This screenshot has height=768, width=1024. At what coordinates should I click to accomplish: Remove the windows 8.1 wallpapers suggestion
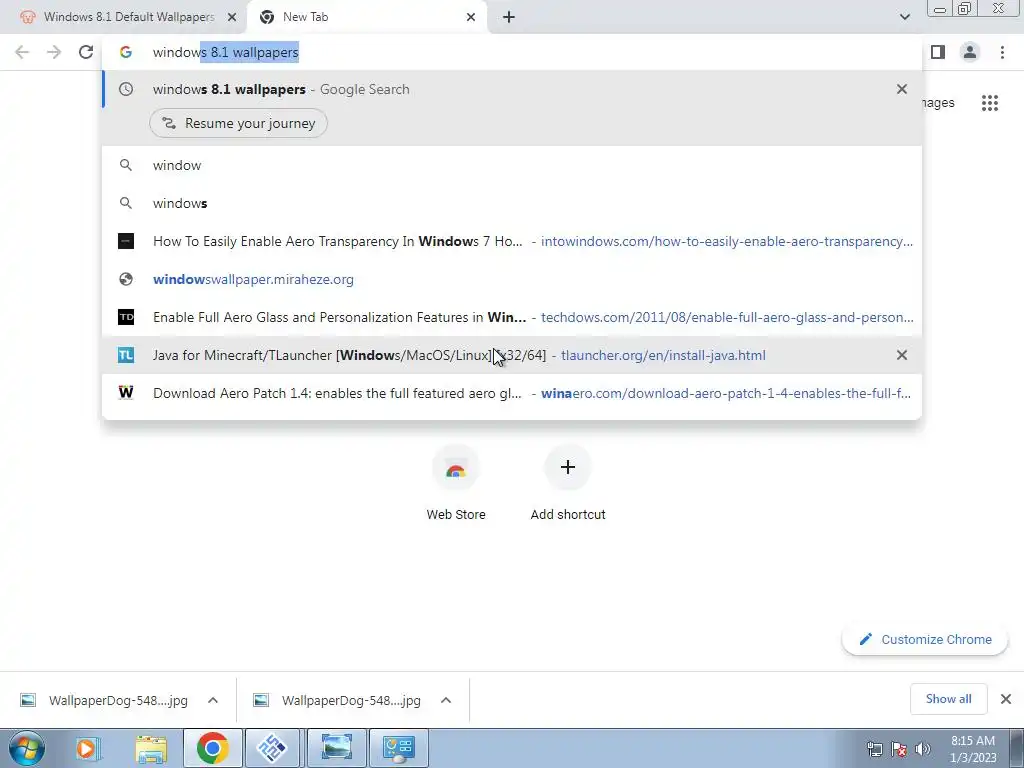(902, 89)
